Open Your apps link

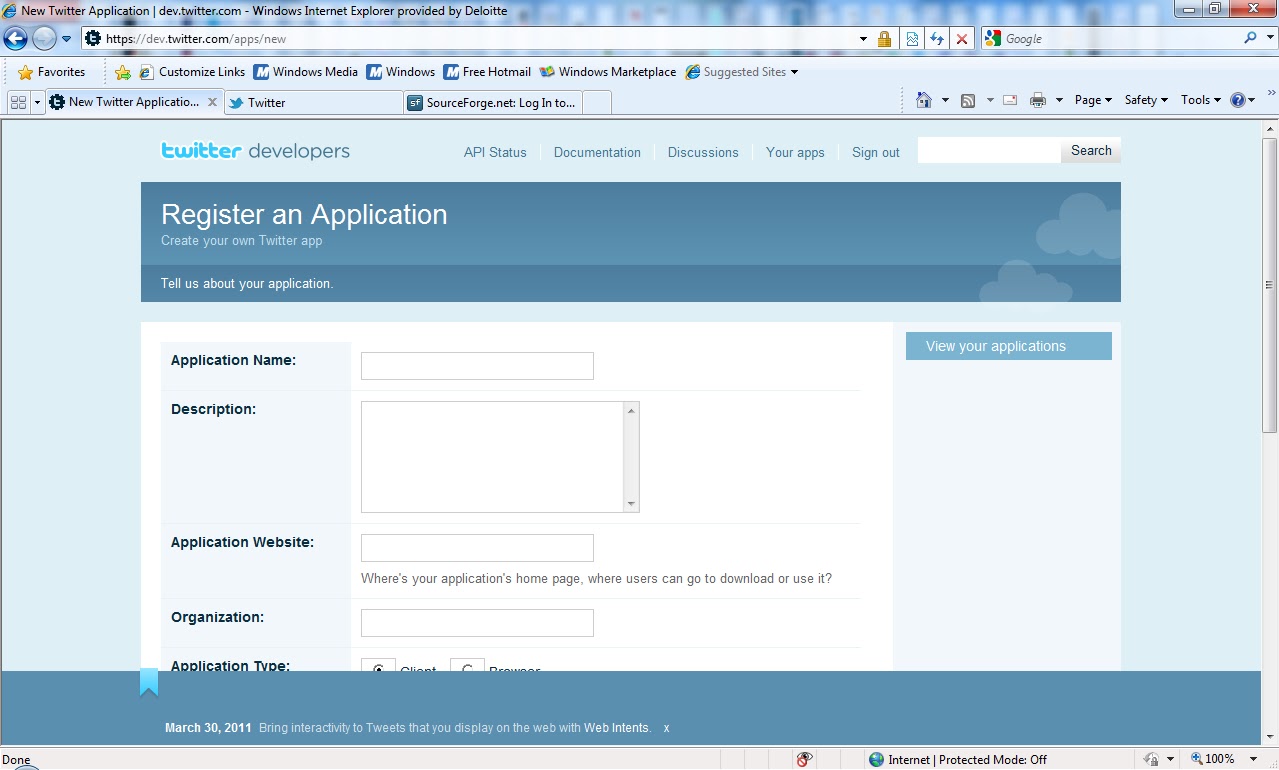click(795, 152)
